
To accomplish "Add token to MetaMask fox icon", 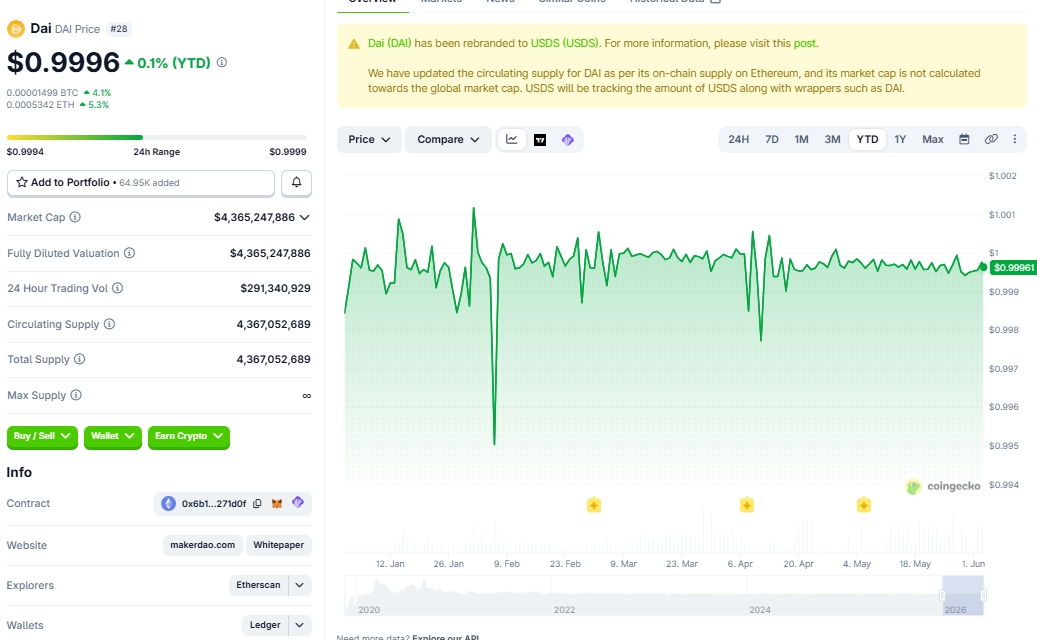I will 277,504.
